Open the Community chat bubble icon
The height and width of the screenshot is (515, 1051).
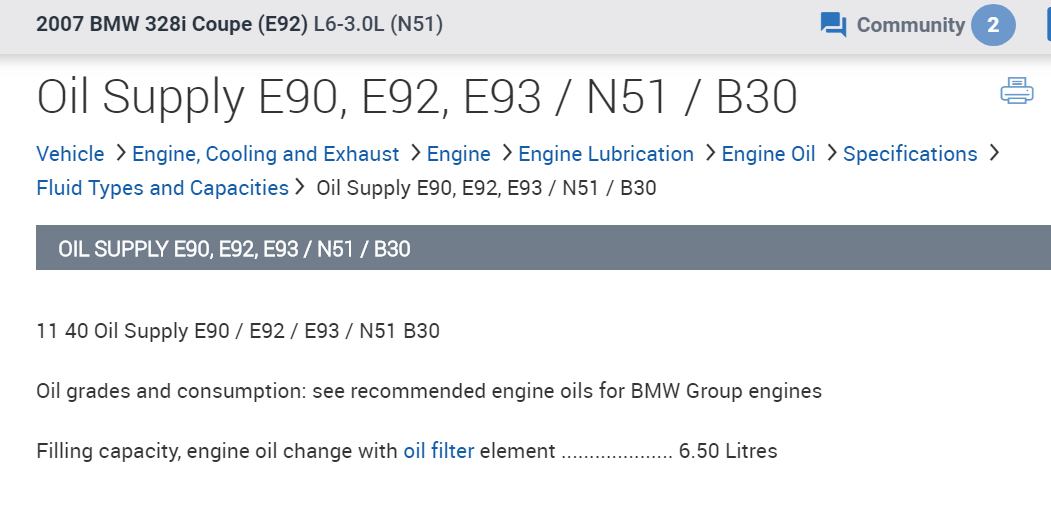(x=833, y=25)
